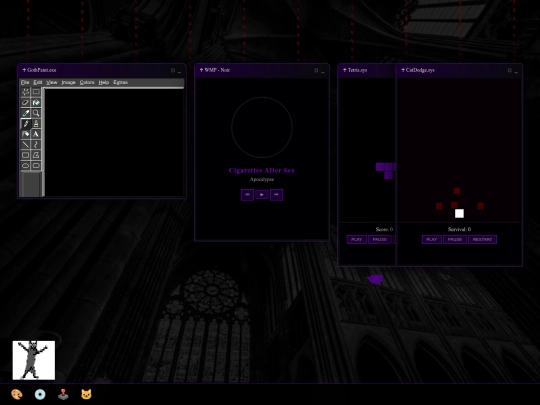
Task: Choose the Brush tool in GothPaint
Action: [x=36, y=124]
